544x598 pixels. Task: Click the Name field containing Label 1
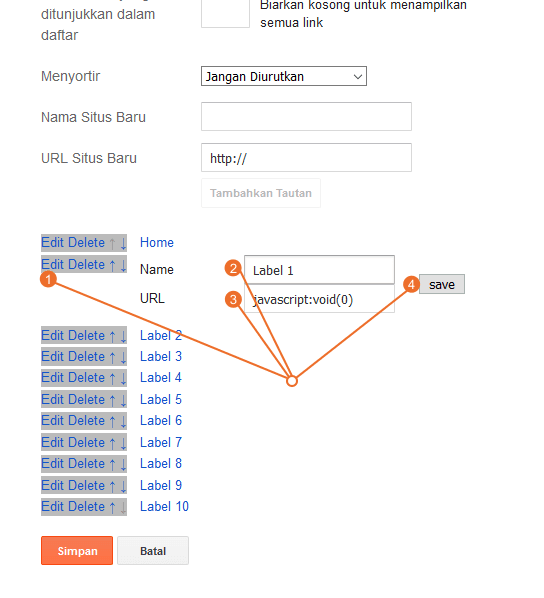coord(319,270)
